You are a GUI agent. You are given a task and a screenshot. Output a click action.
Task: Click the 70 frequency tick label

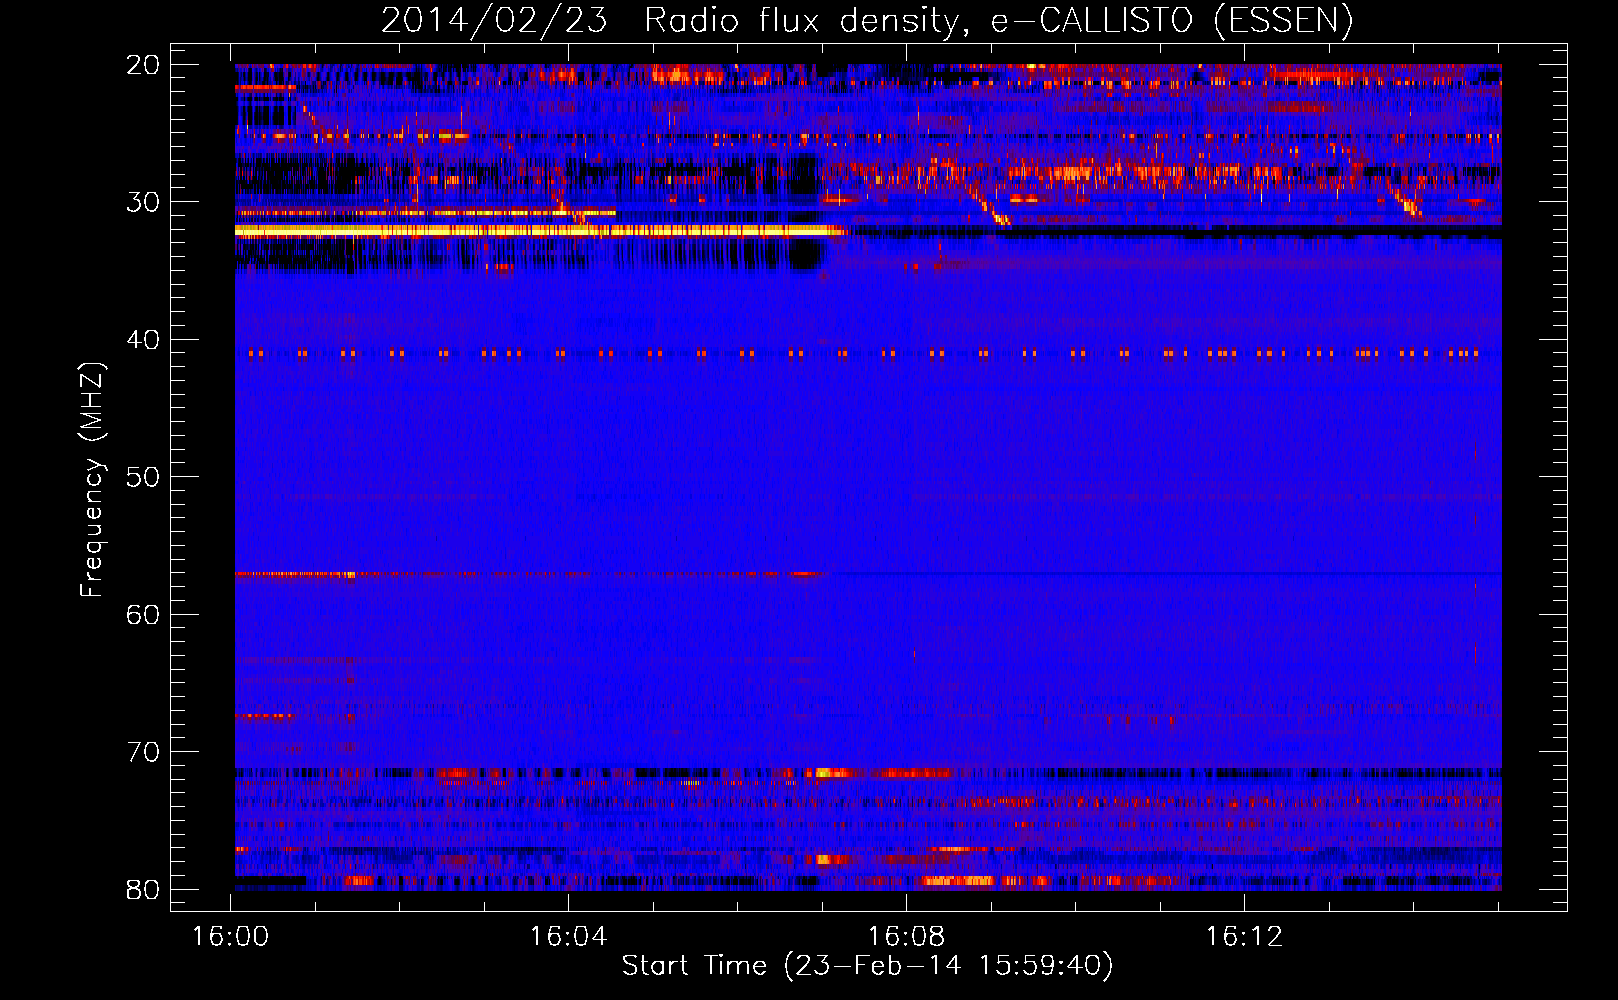pyautogui.click(x=143, y=752)
